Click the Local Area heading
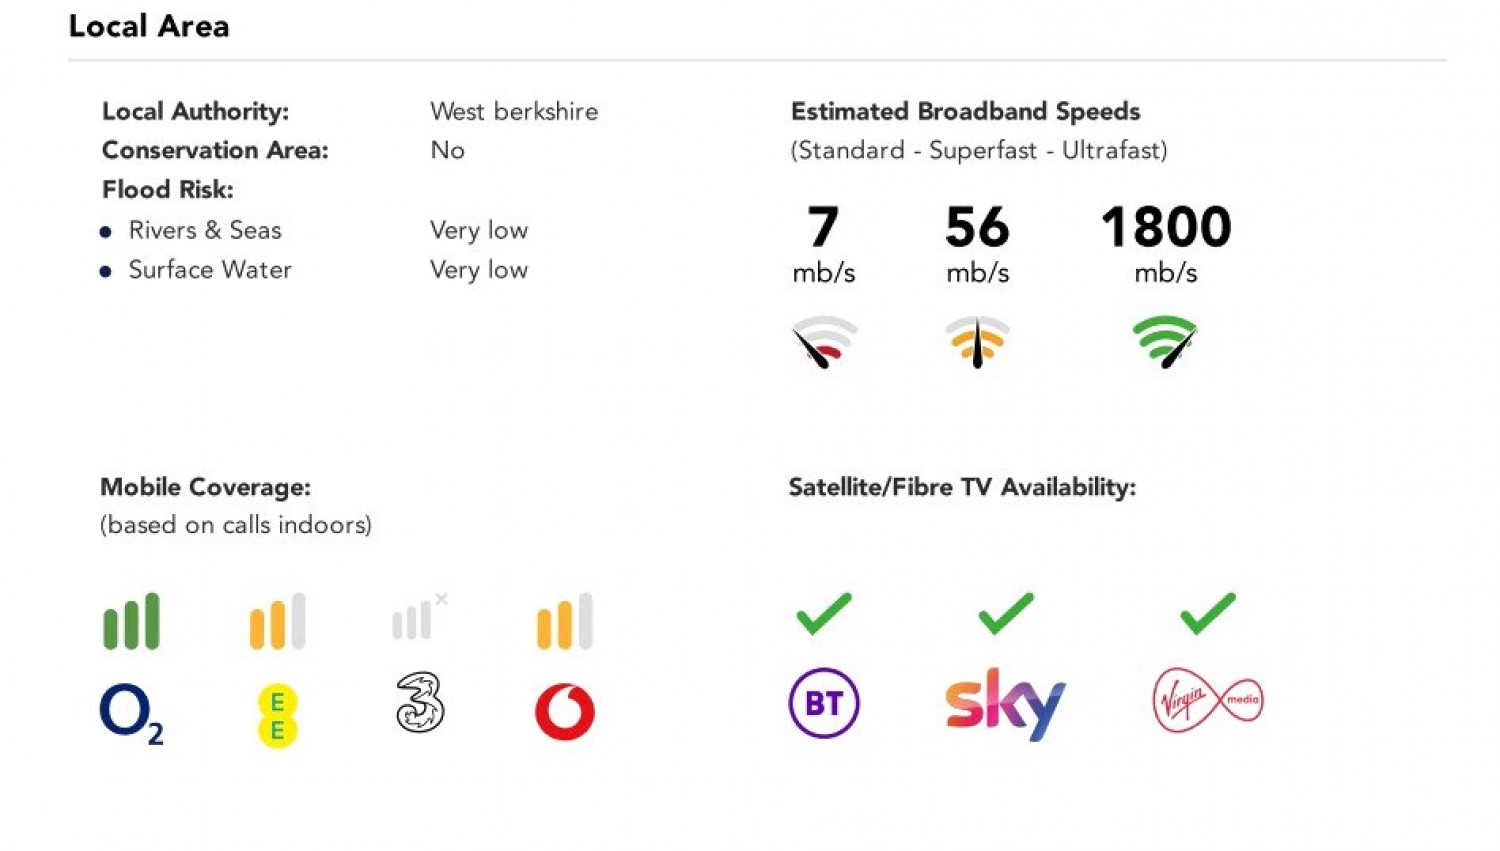Screen dimensions: 1500x851 point(149,26)
